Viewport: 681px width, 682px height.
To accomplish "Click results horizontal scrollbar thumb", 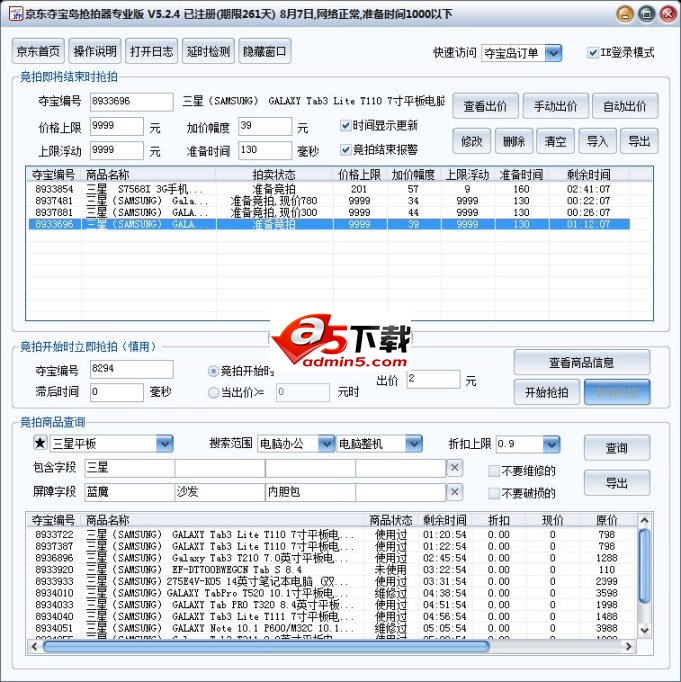I will [x=266, y=646].
